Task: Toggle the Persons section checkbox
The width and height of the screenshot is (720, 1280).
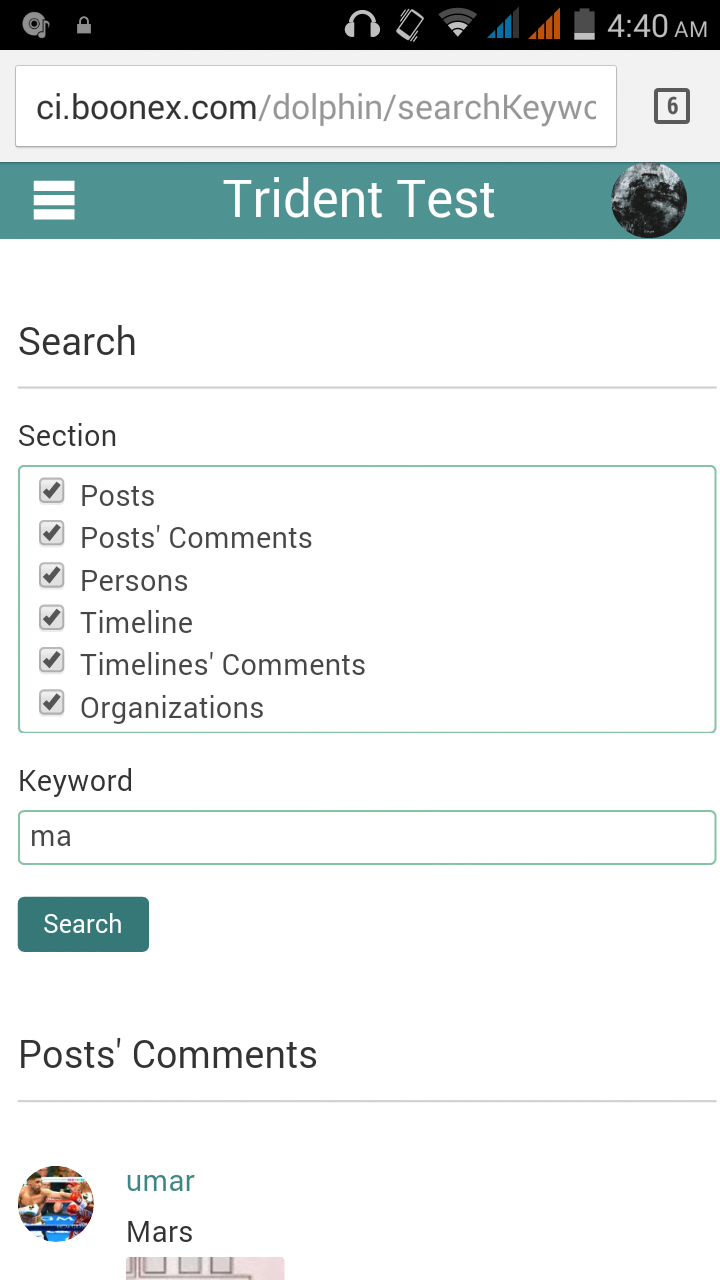Action: [52, 576]
